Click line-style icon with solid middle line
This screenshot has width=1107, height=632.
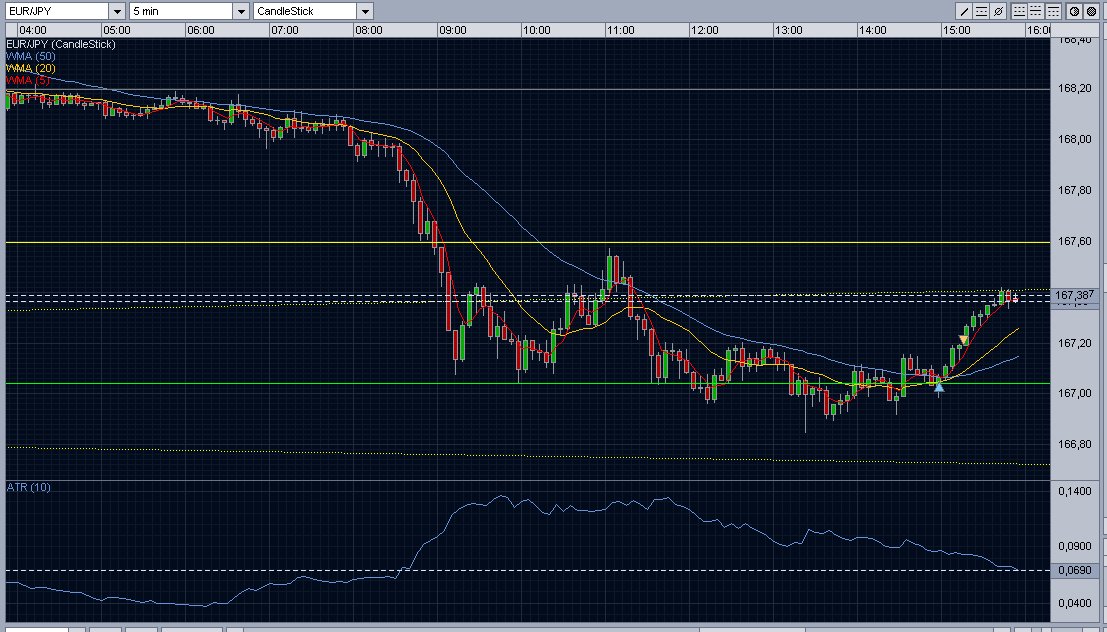click(x=1035, y=11)
